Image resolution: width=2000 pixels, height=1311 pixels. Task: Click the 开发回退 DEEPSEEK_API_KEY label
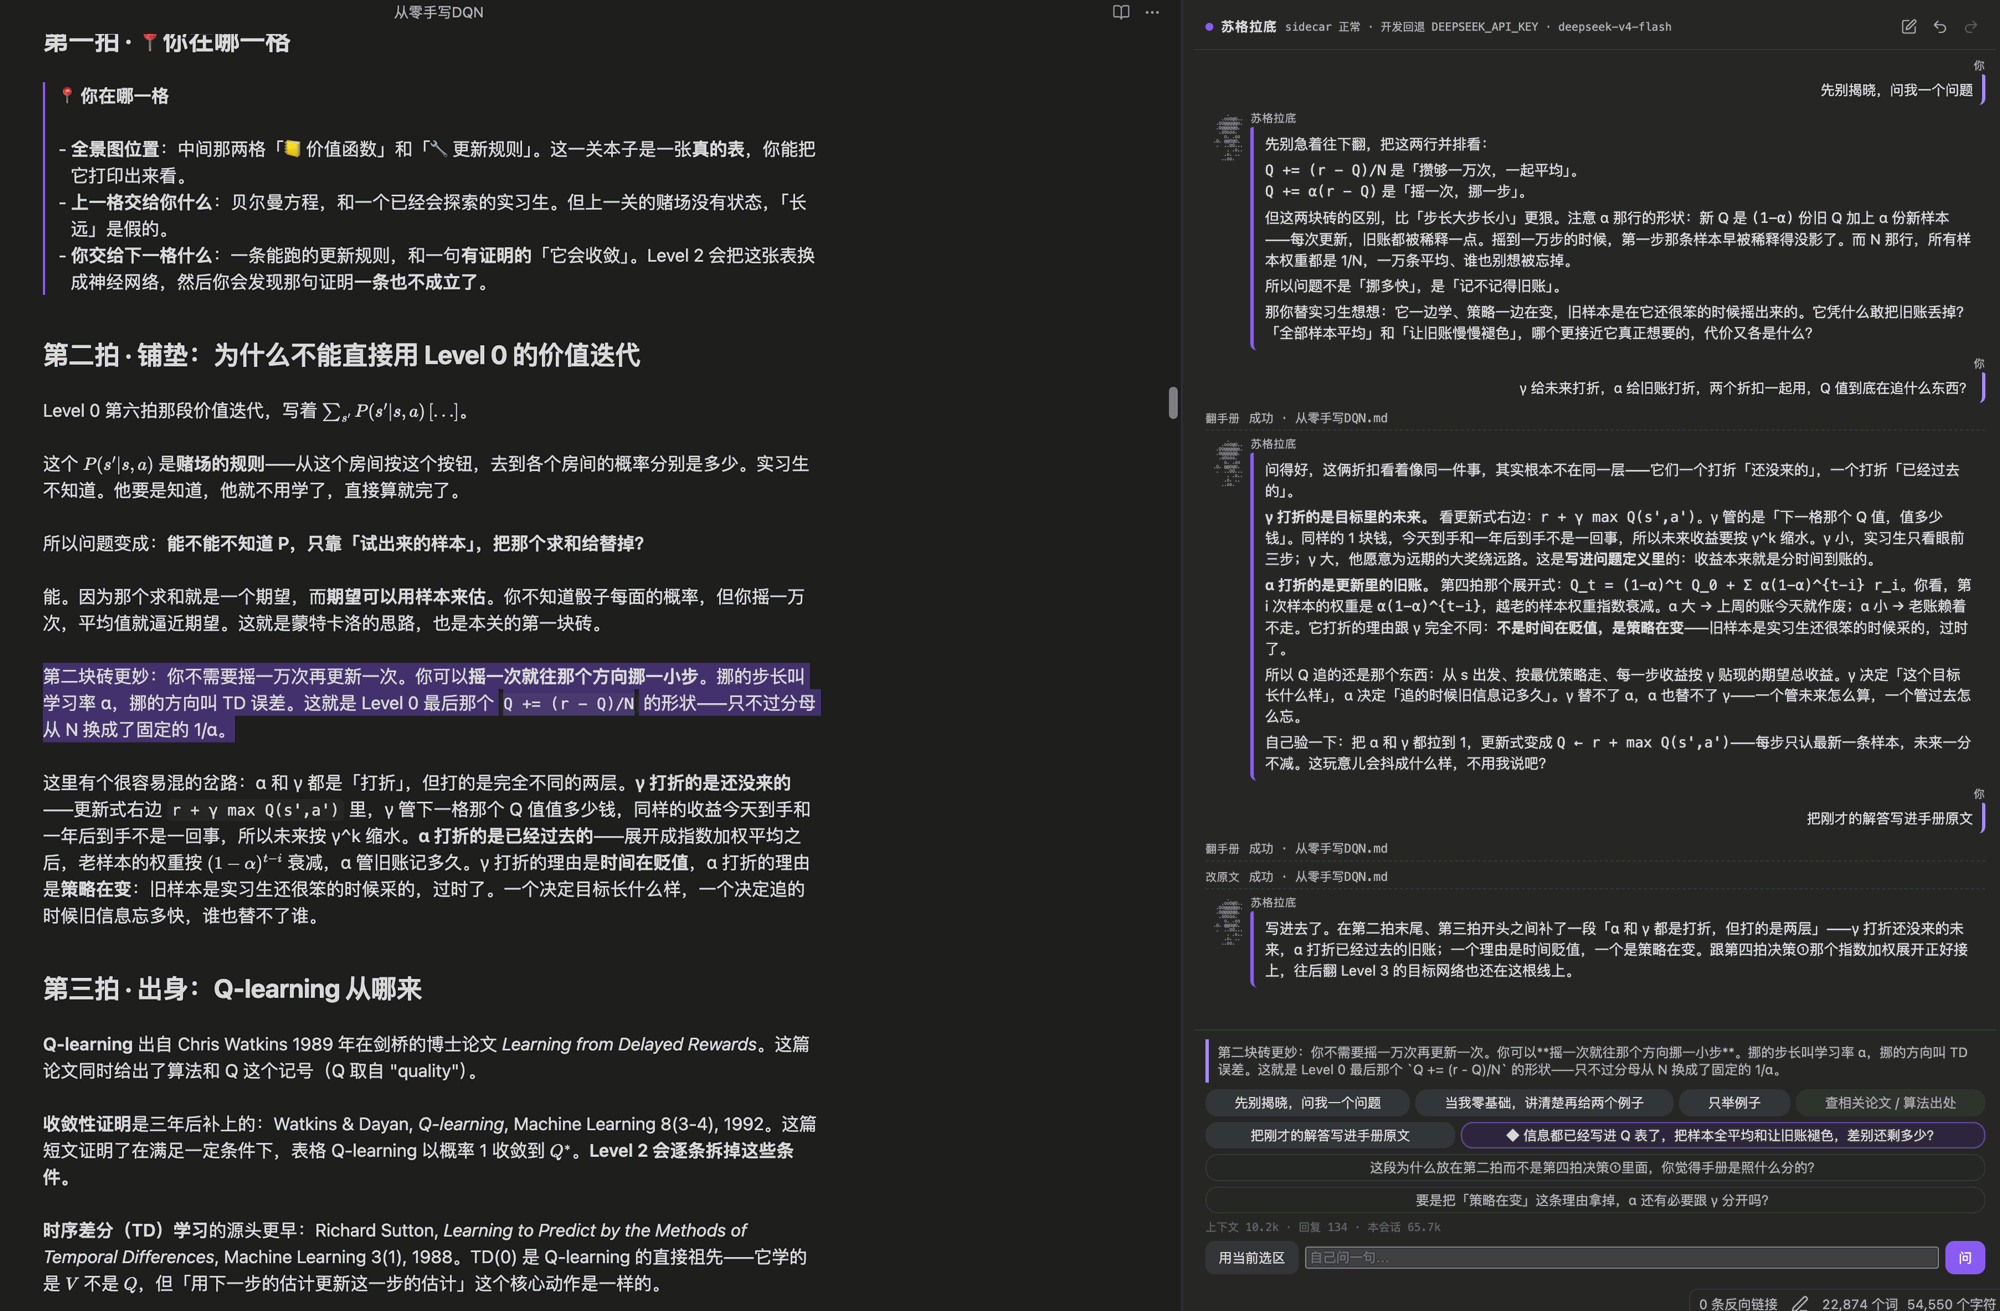tap(1459, 27)
